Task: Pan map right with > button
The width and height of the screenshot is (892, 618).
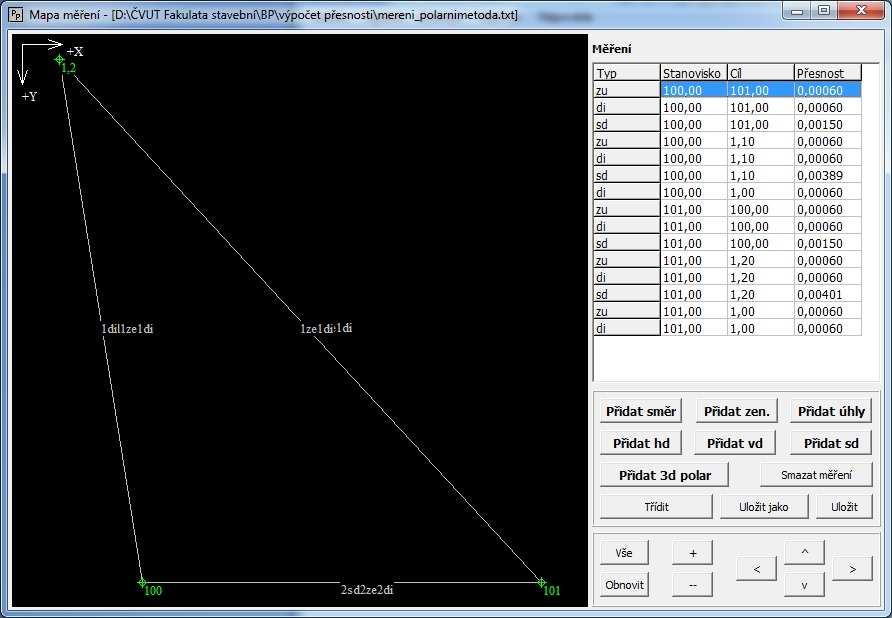Action: click(852, 568)
